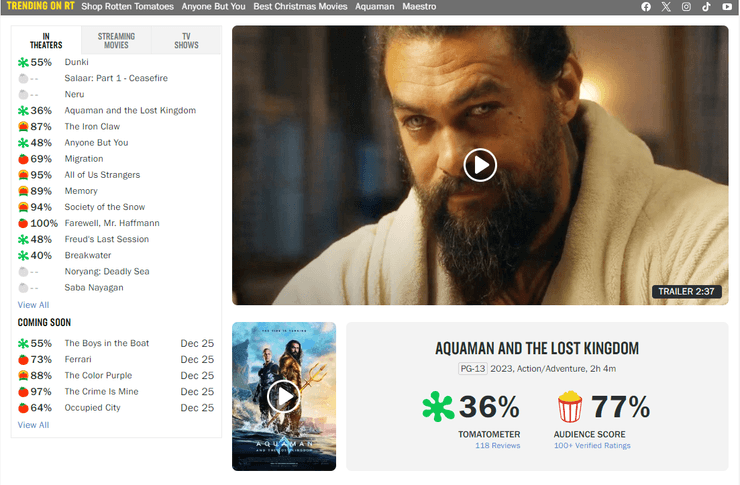
Task: Open the Ferrari coming soon link
Action: point(78,360)
